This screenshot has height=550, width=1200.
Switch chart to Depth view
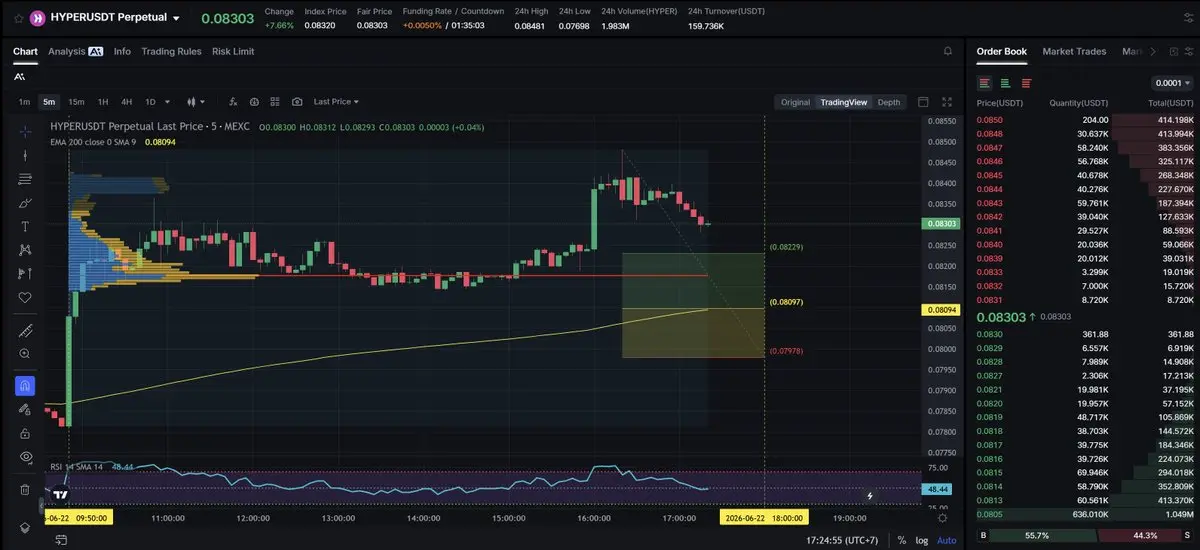tap(888, 102)
